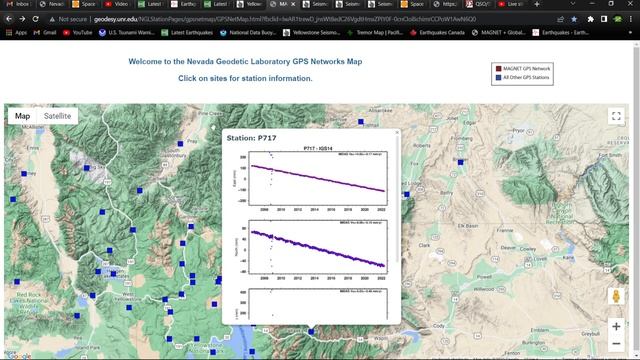Open a new browser tab
Screen dimensions: 640x360
pyautogui.click(x=537, y=4)
